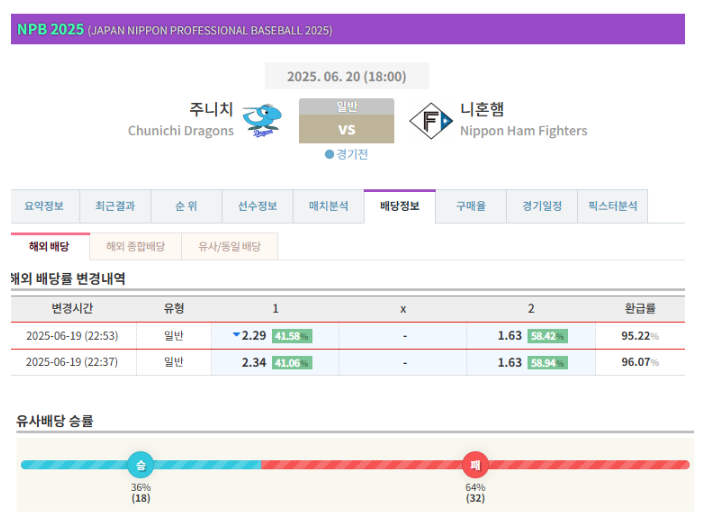Switch to the 매치분석 tab
711x531 pixels.
(329, 206)
